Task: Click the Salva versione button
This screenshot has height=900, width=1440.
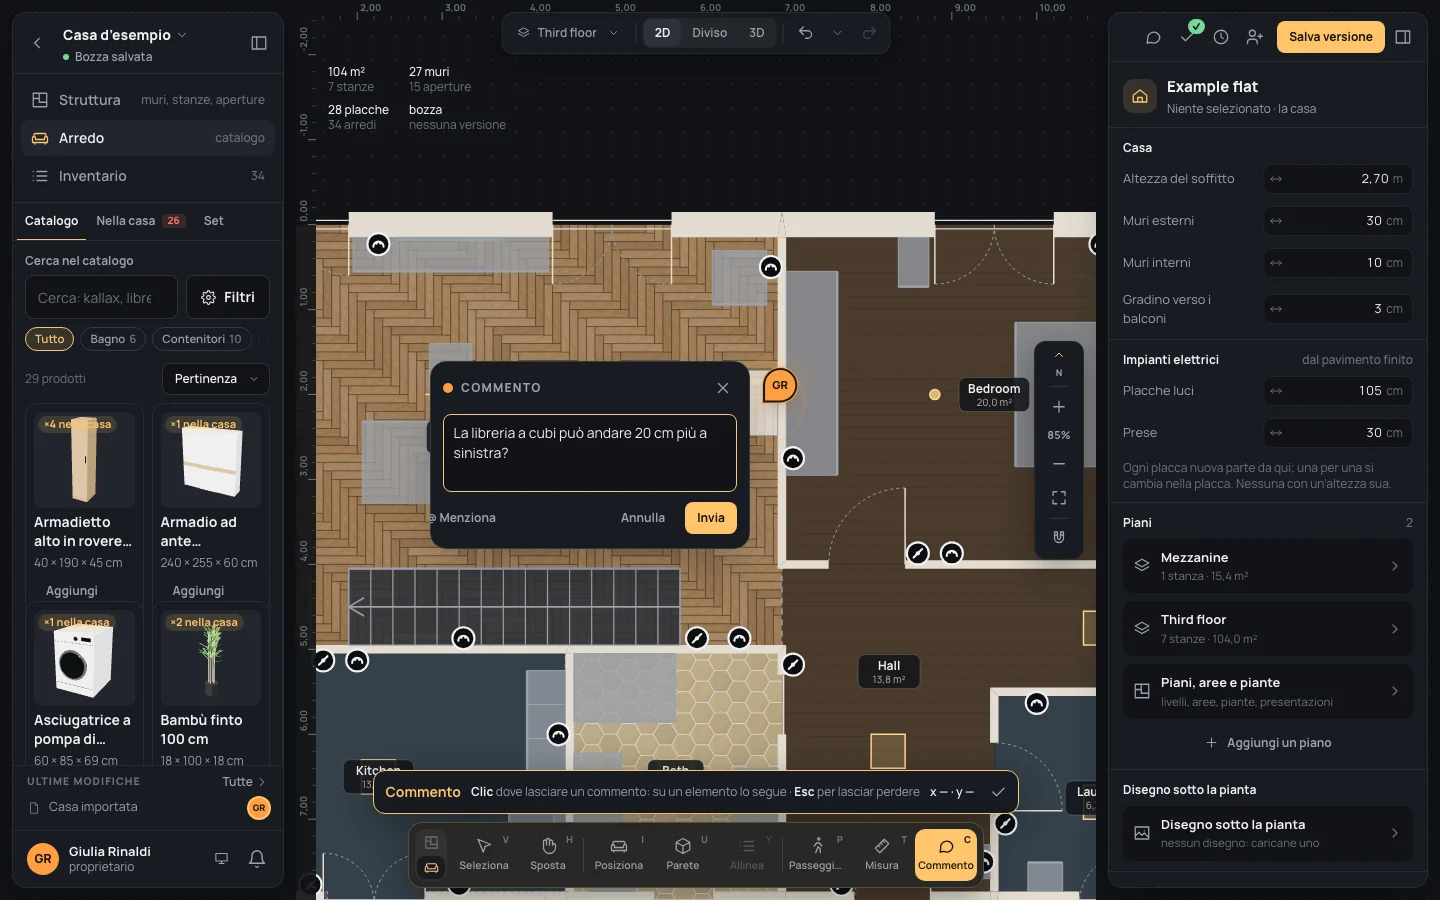Action: [1331, 37]
